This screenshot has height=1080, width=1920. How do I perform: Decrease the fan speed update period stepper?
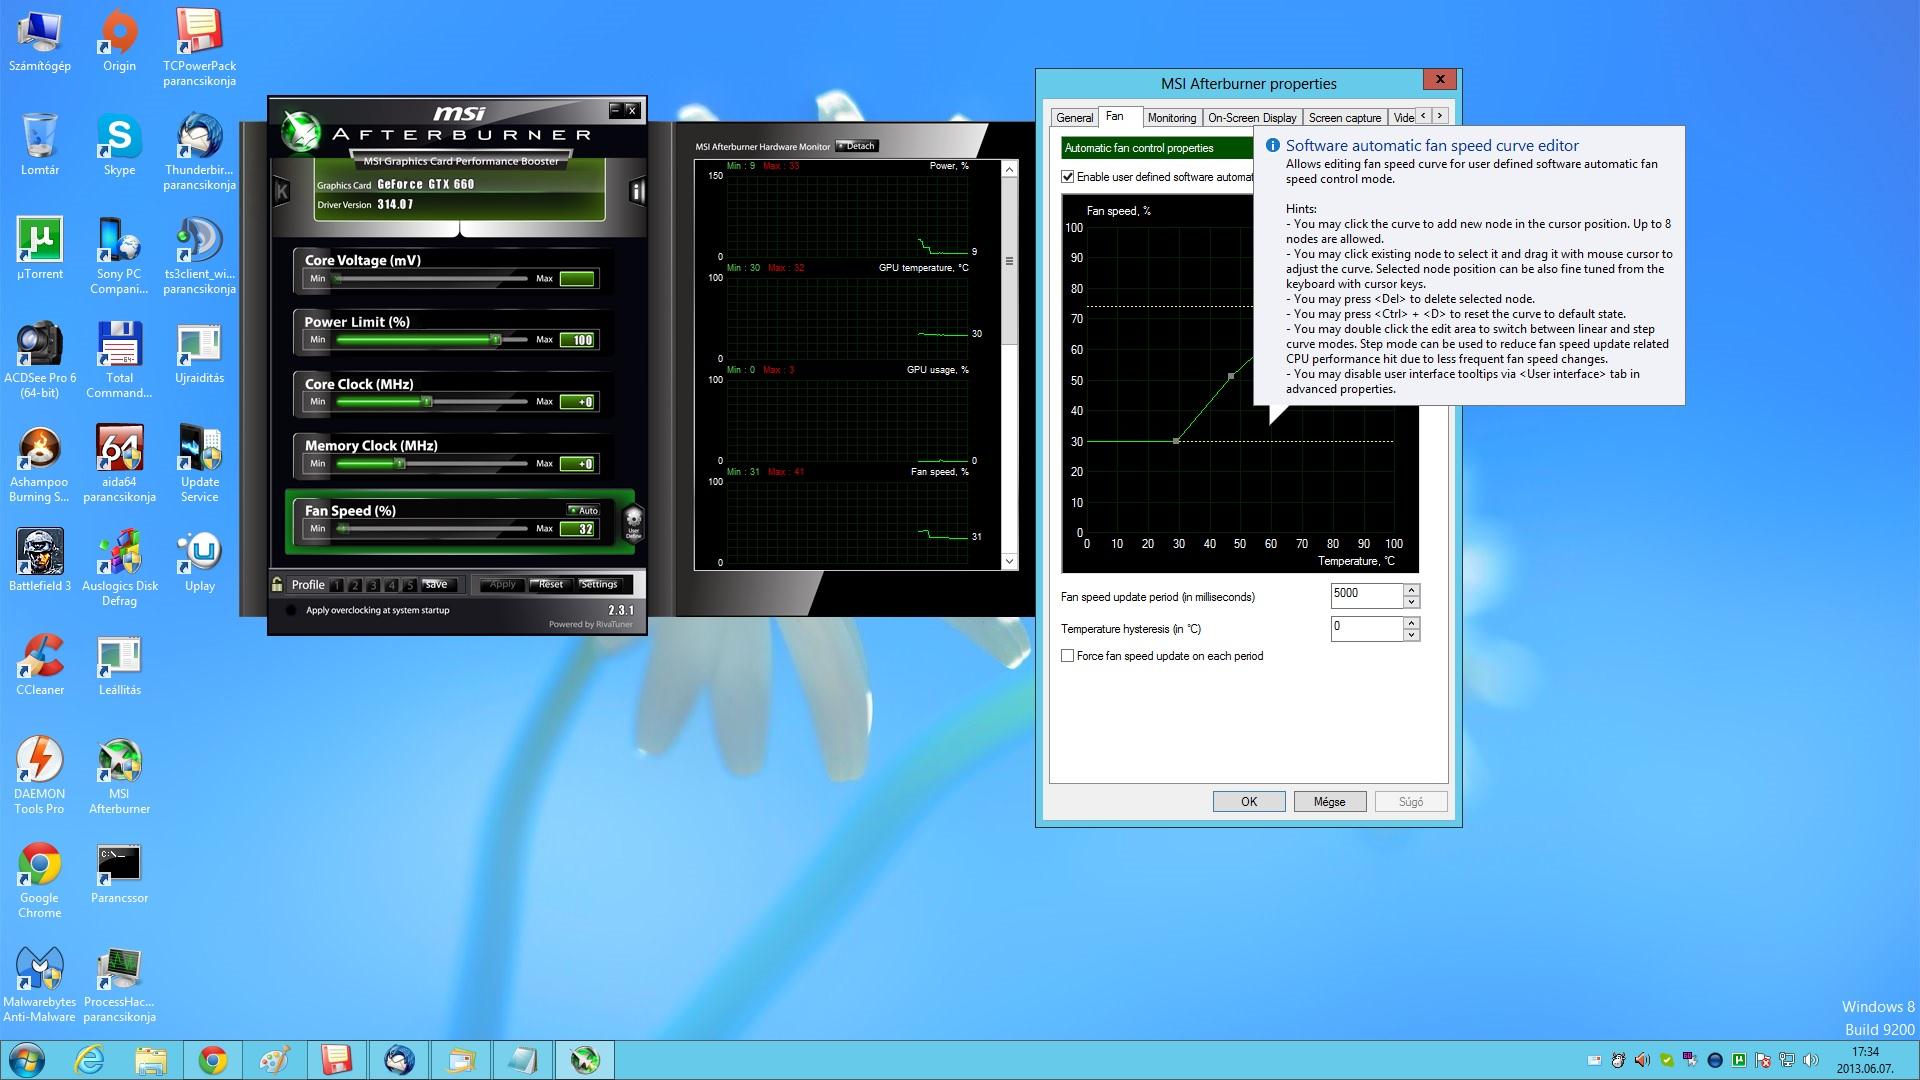point(1411,602)
